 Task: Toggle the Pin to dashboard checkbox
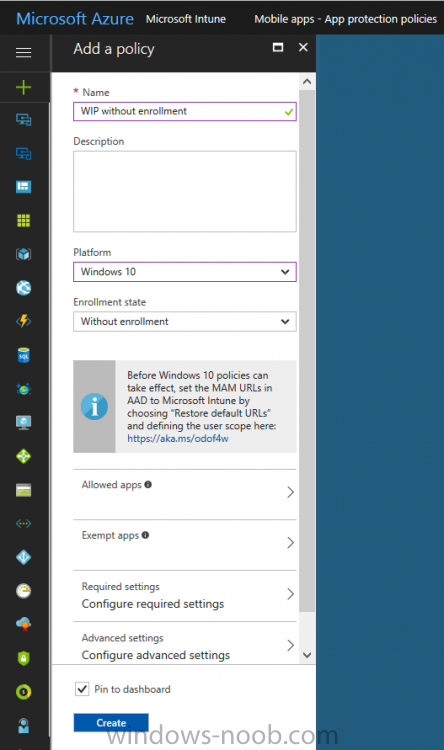(x=82, y=689)
